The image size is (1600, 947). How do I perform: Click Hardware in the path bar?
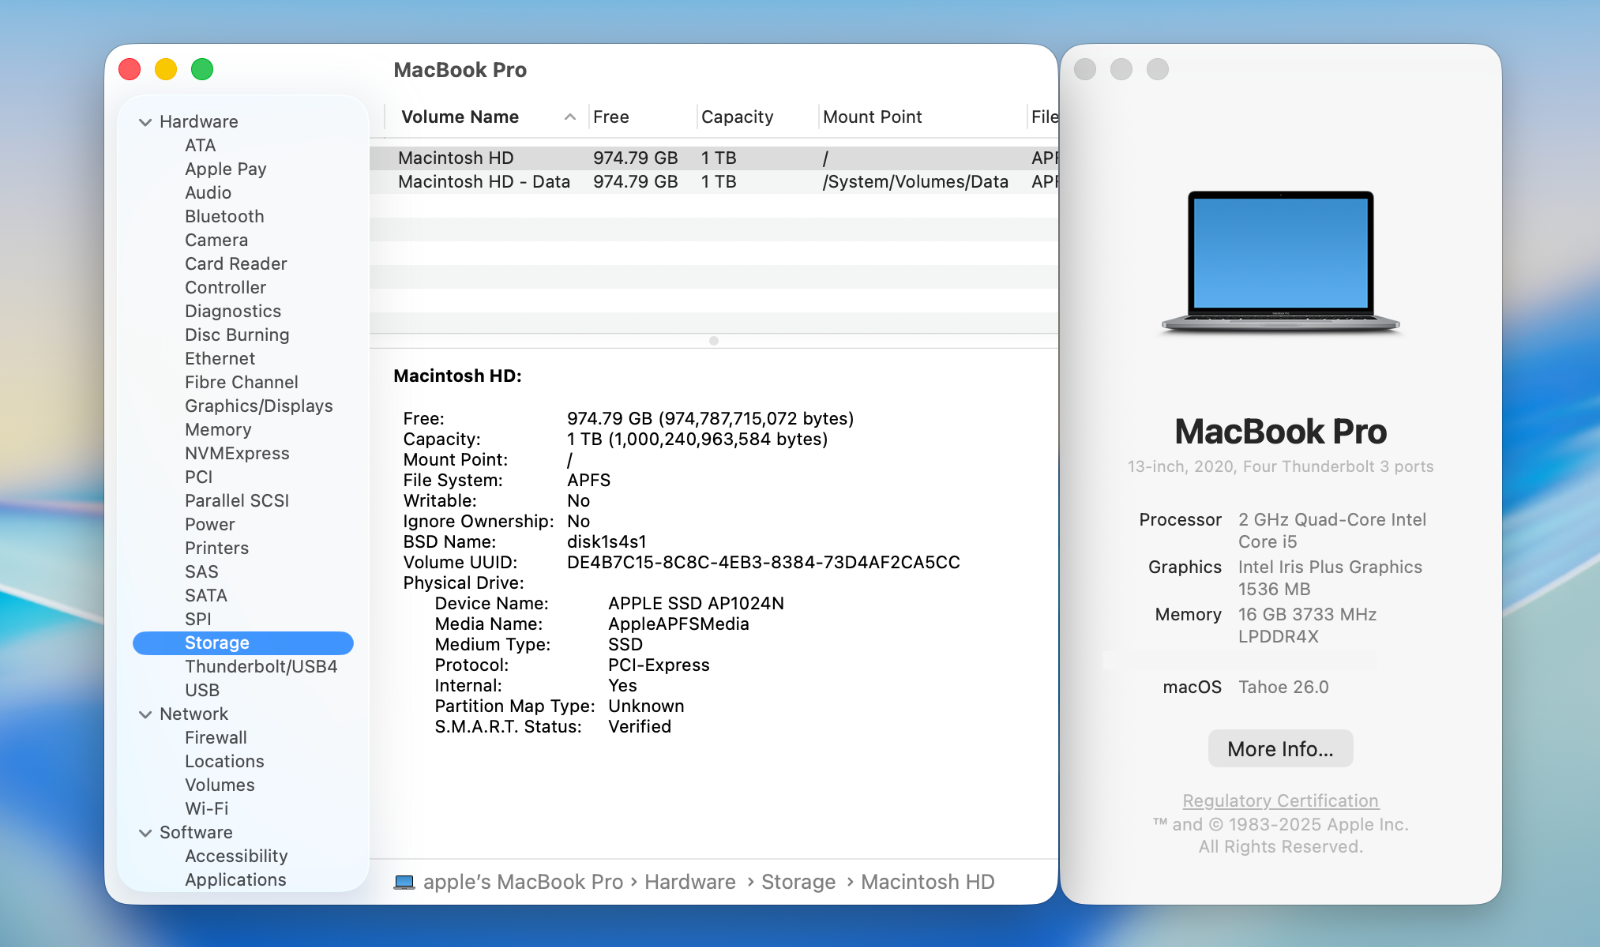coord(690,882)
